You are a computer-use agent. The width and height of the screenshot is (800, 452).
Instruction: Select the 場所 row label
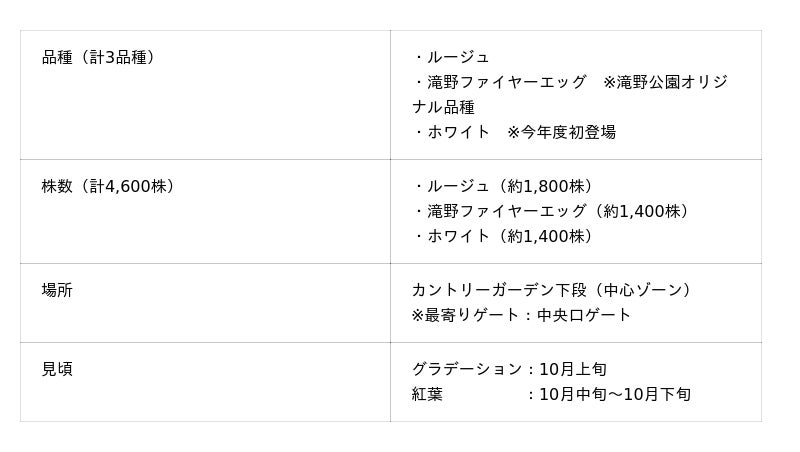[57, 290]
